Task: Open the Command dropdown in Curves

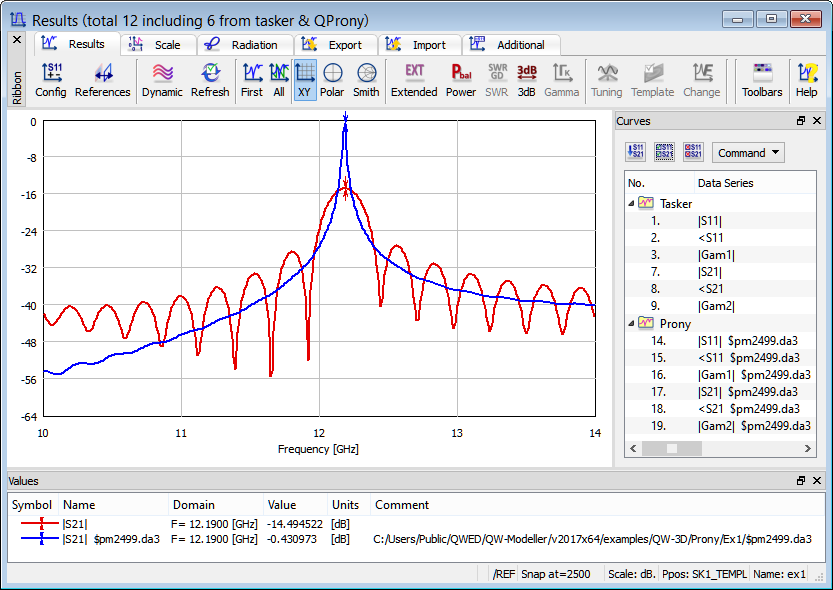Action: [x=748, y=153]
